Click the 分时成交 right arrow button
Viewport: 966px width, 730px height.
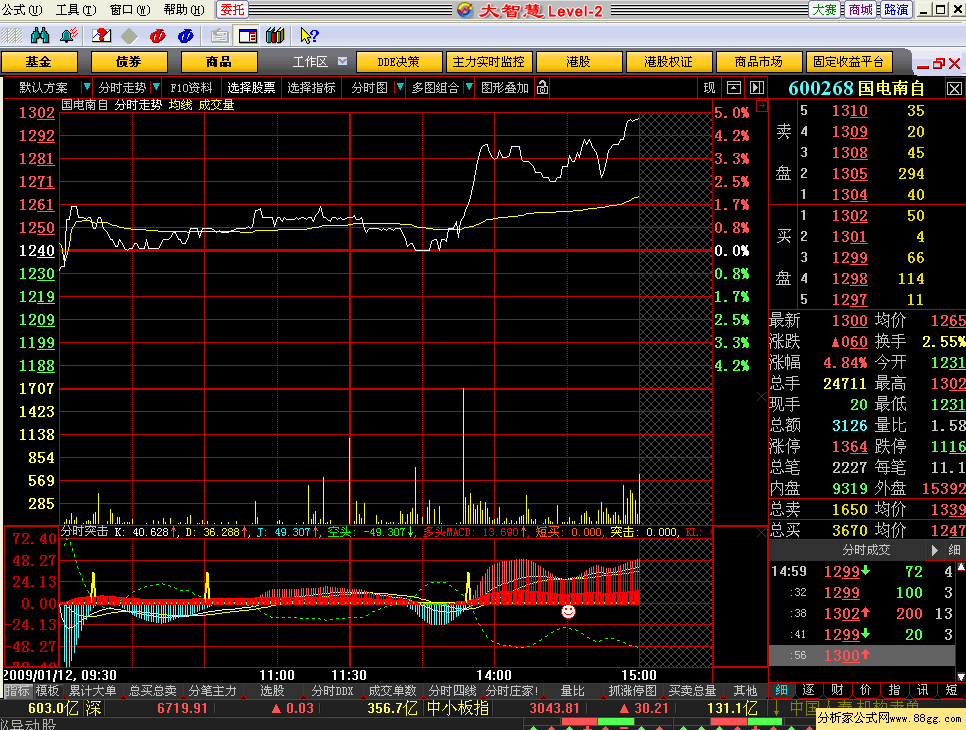pos(935,550)
